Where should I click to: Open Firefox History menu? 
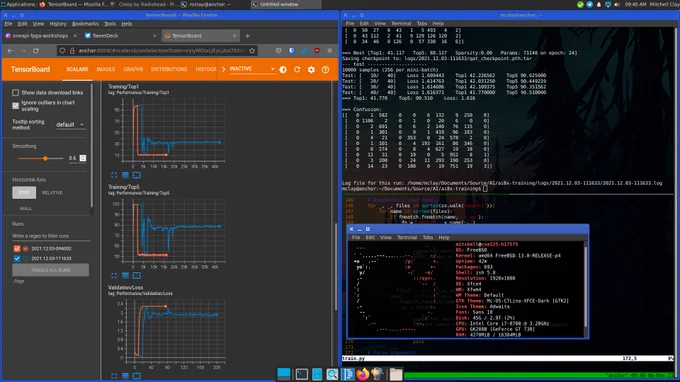(x=58, y=24)
